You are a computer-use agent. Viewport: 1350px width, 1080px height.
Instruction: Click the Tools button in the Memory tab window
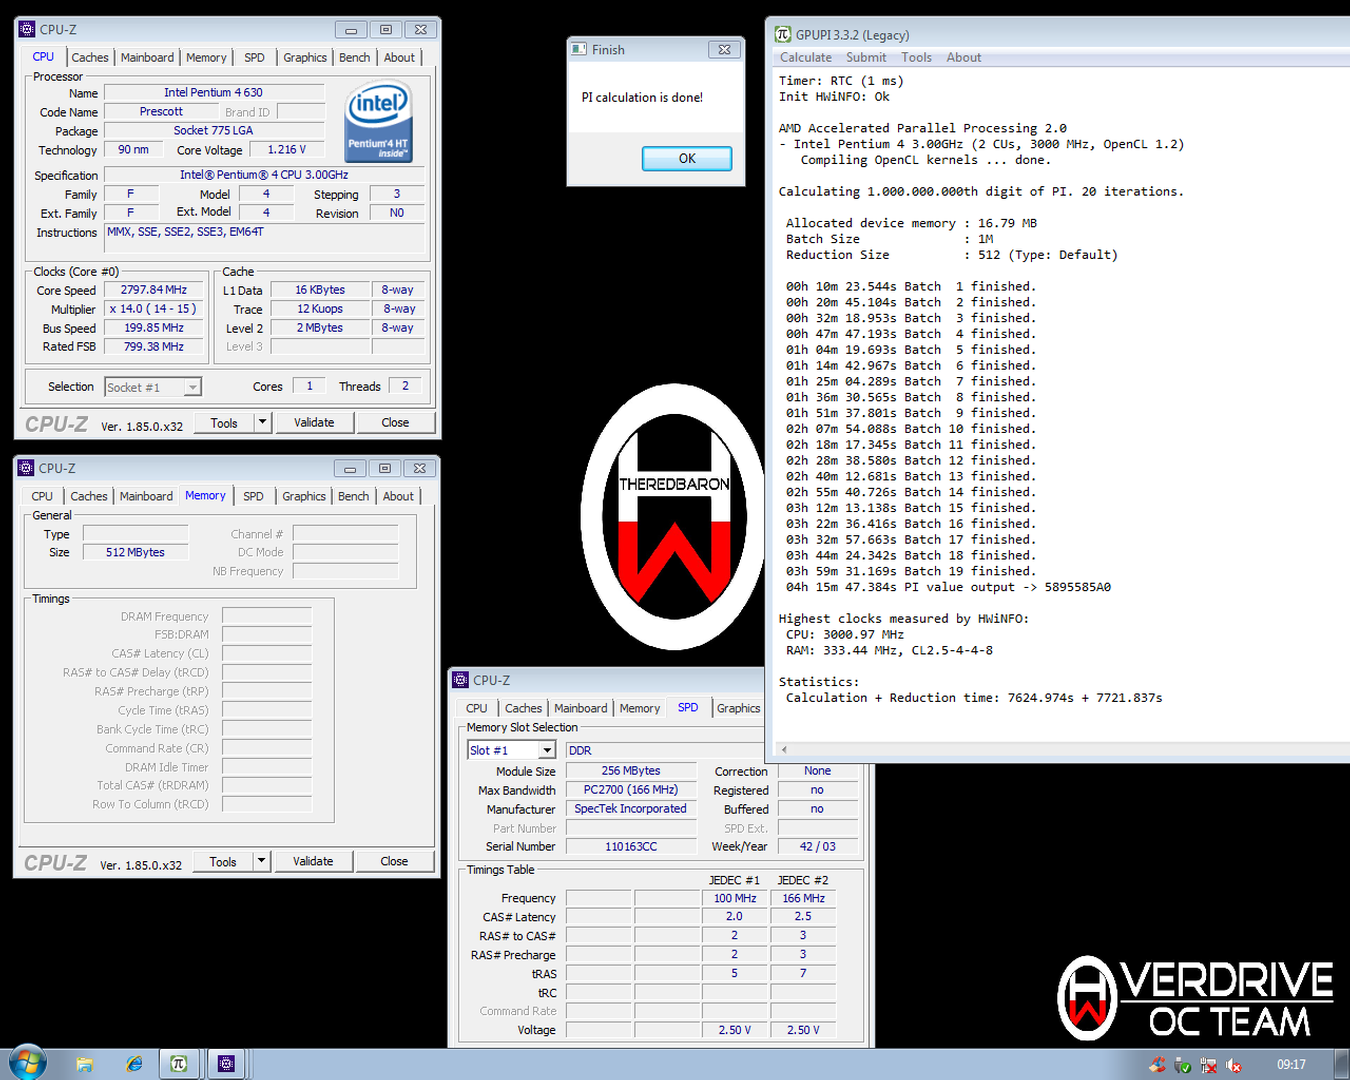pyautogui.click(x=223, y=861)
